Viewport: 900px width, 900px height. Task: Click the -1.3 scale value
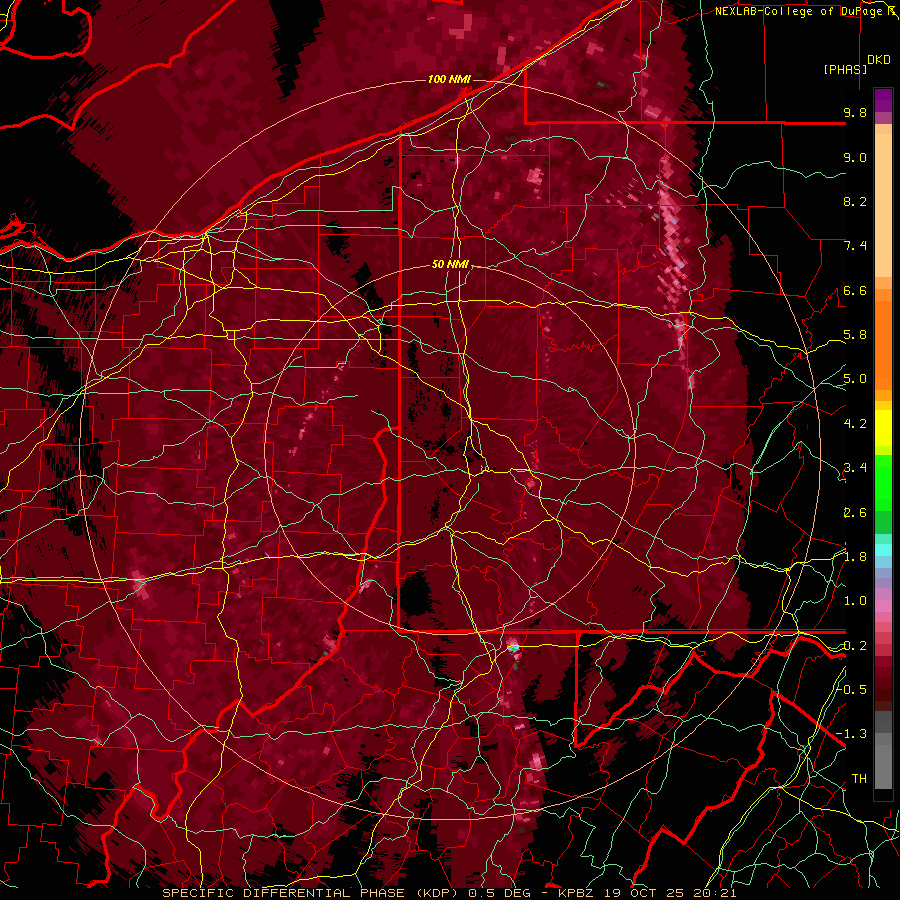(851, 734)
